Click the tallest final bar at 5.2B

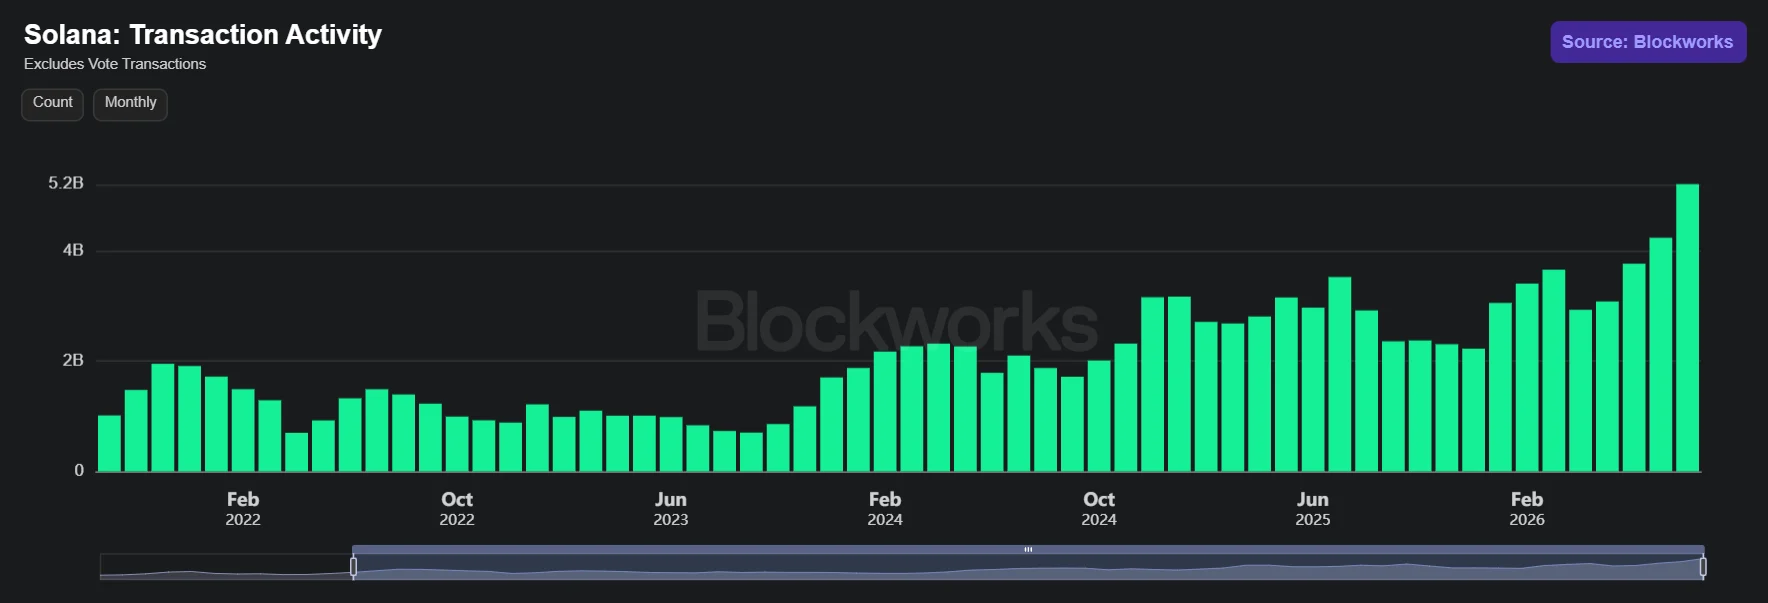coord(1687,327)
